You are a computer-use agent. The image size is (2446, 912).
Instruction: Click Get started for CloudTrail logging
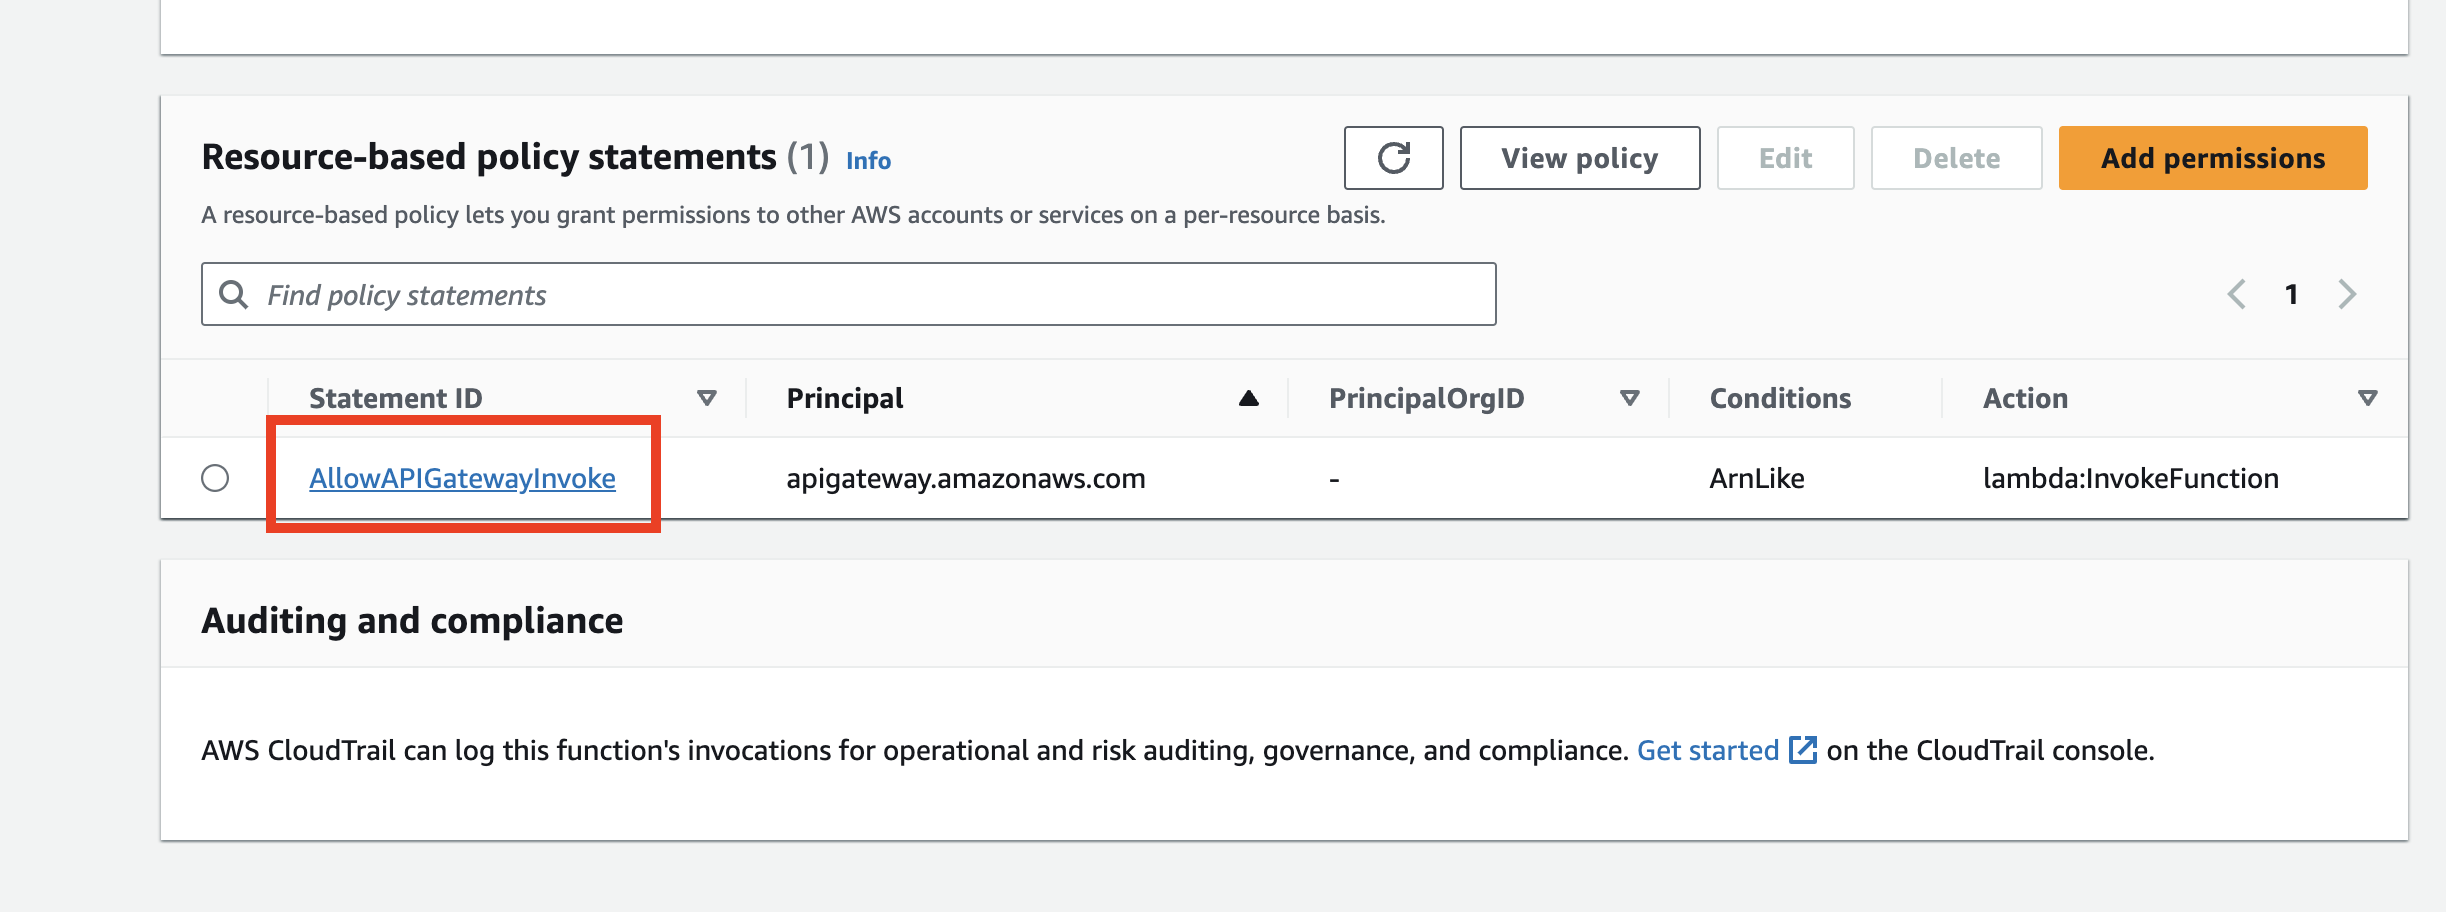pos(1708,750)
